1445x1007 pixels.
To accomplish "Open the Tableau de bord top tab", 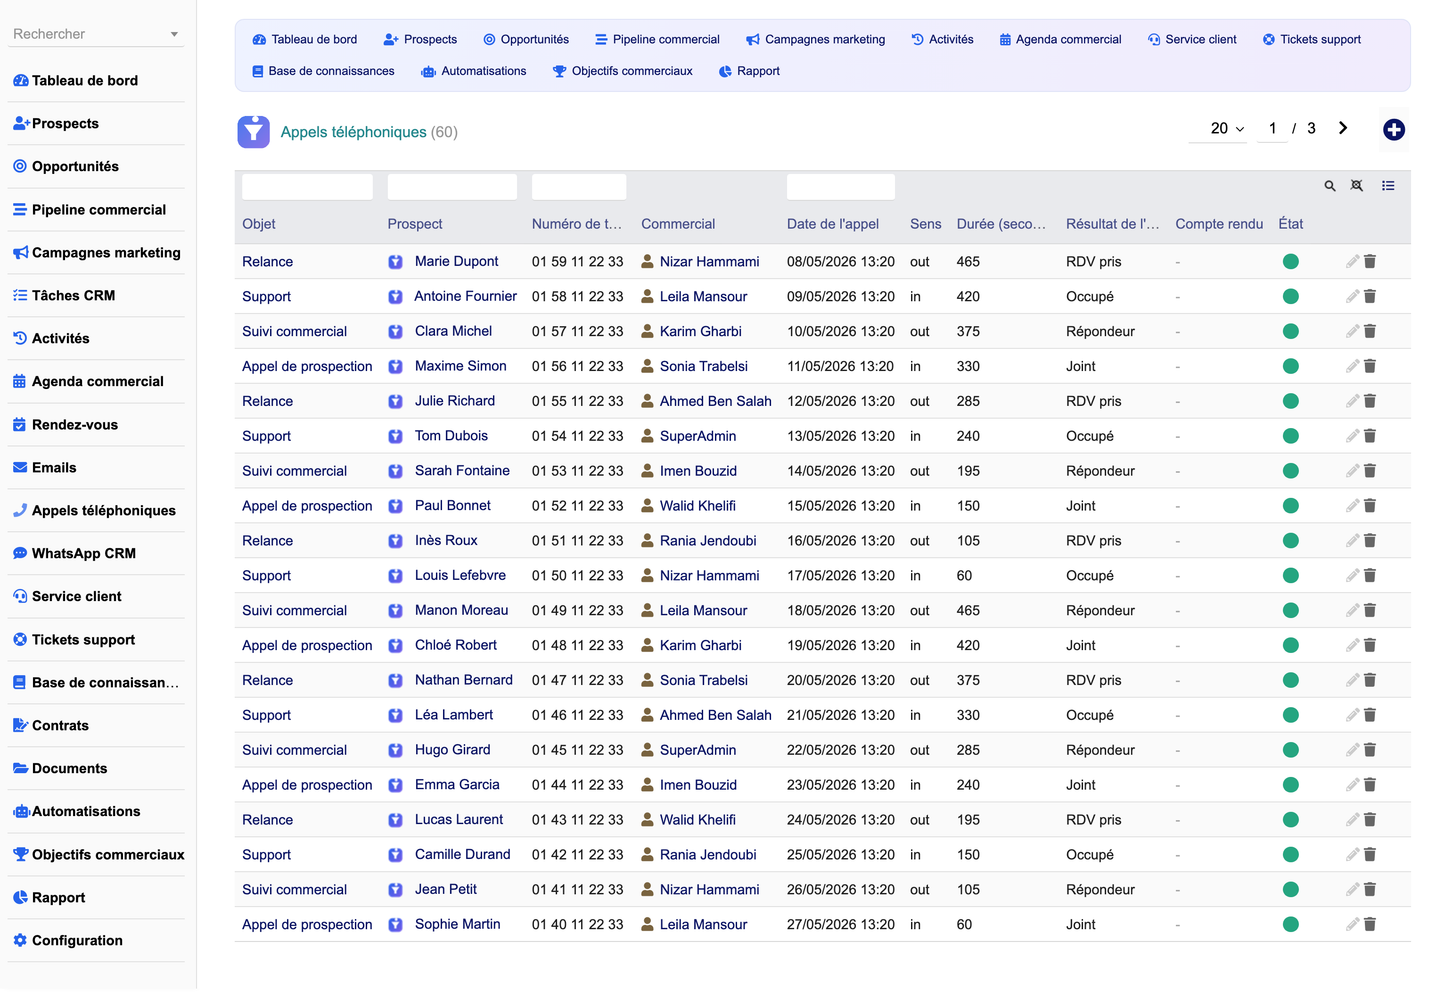I will pos(305,40).
